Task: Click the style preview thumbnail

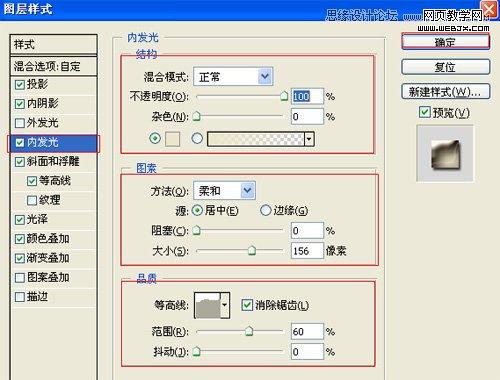Action: (445, 154)
